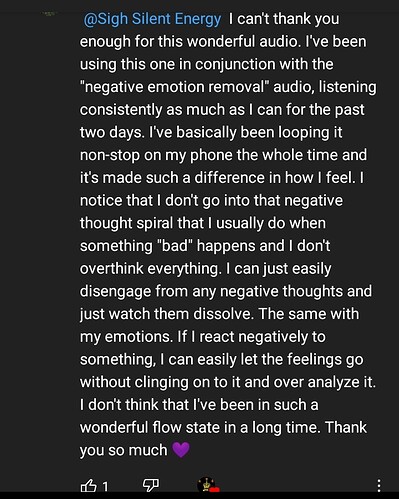Tap the like count number
Screen dimensions: 399x499
[105, 487]
